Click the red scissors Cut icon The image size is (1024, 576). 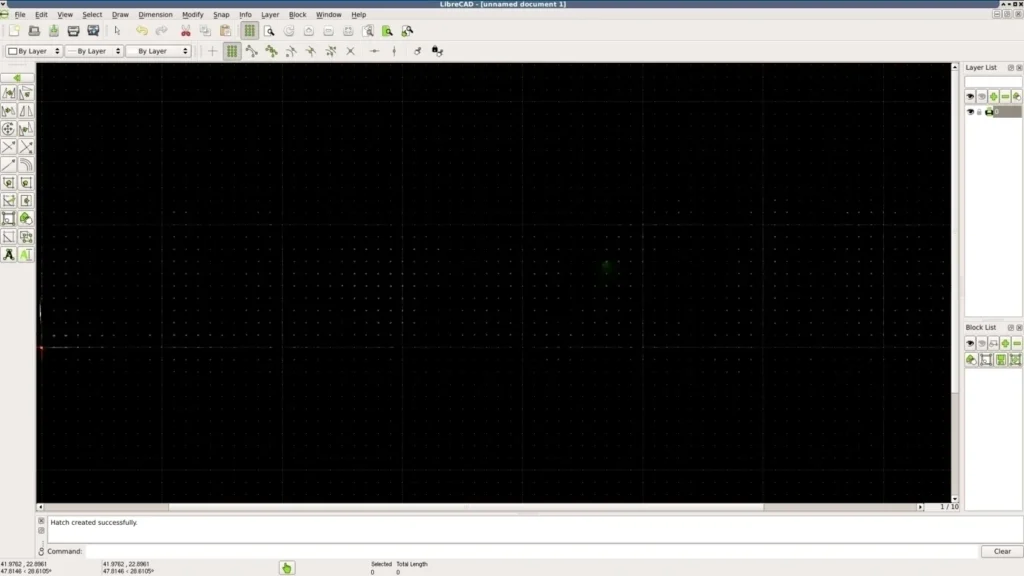pos(185,31)
